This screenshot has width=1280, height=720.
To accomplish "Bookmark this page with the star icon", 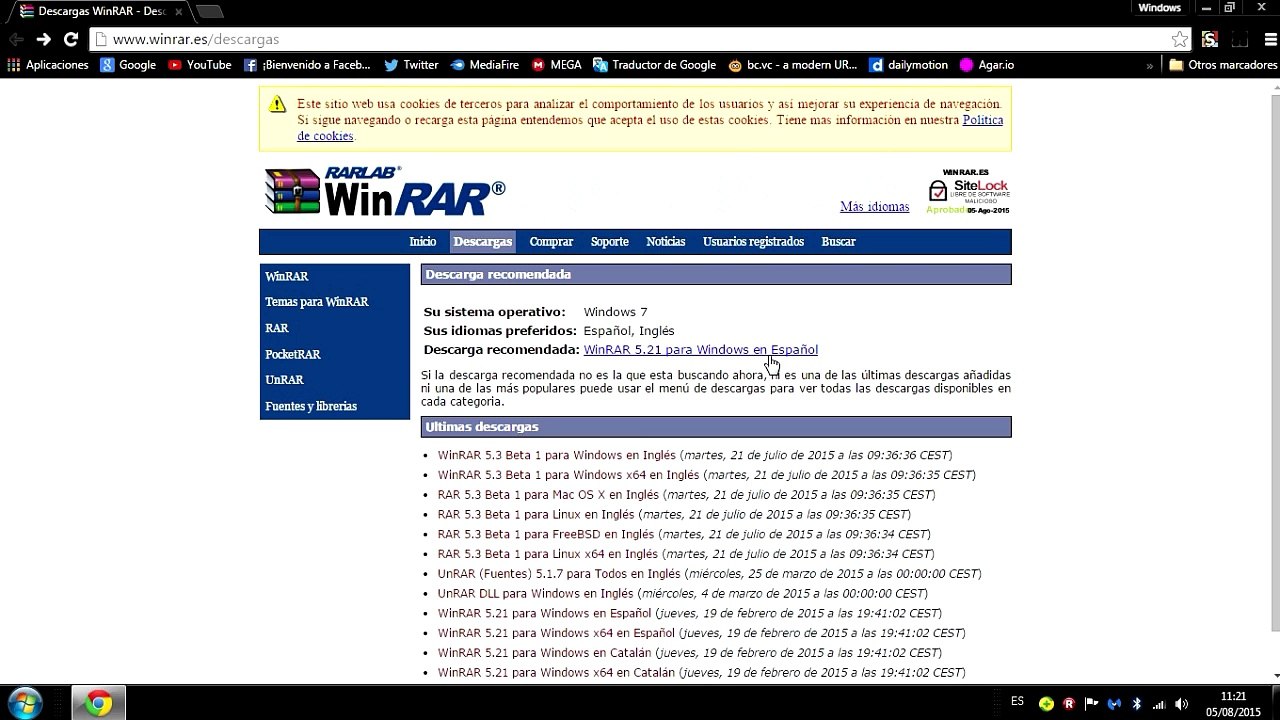I will pos(1180,39).
